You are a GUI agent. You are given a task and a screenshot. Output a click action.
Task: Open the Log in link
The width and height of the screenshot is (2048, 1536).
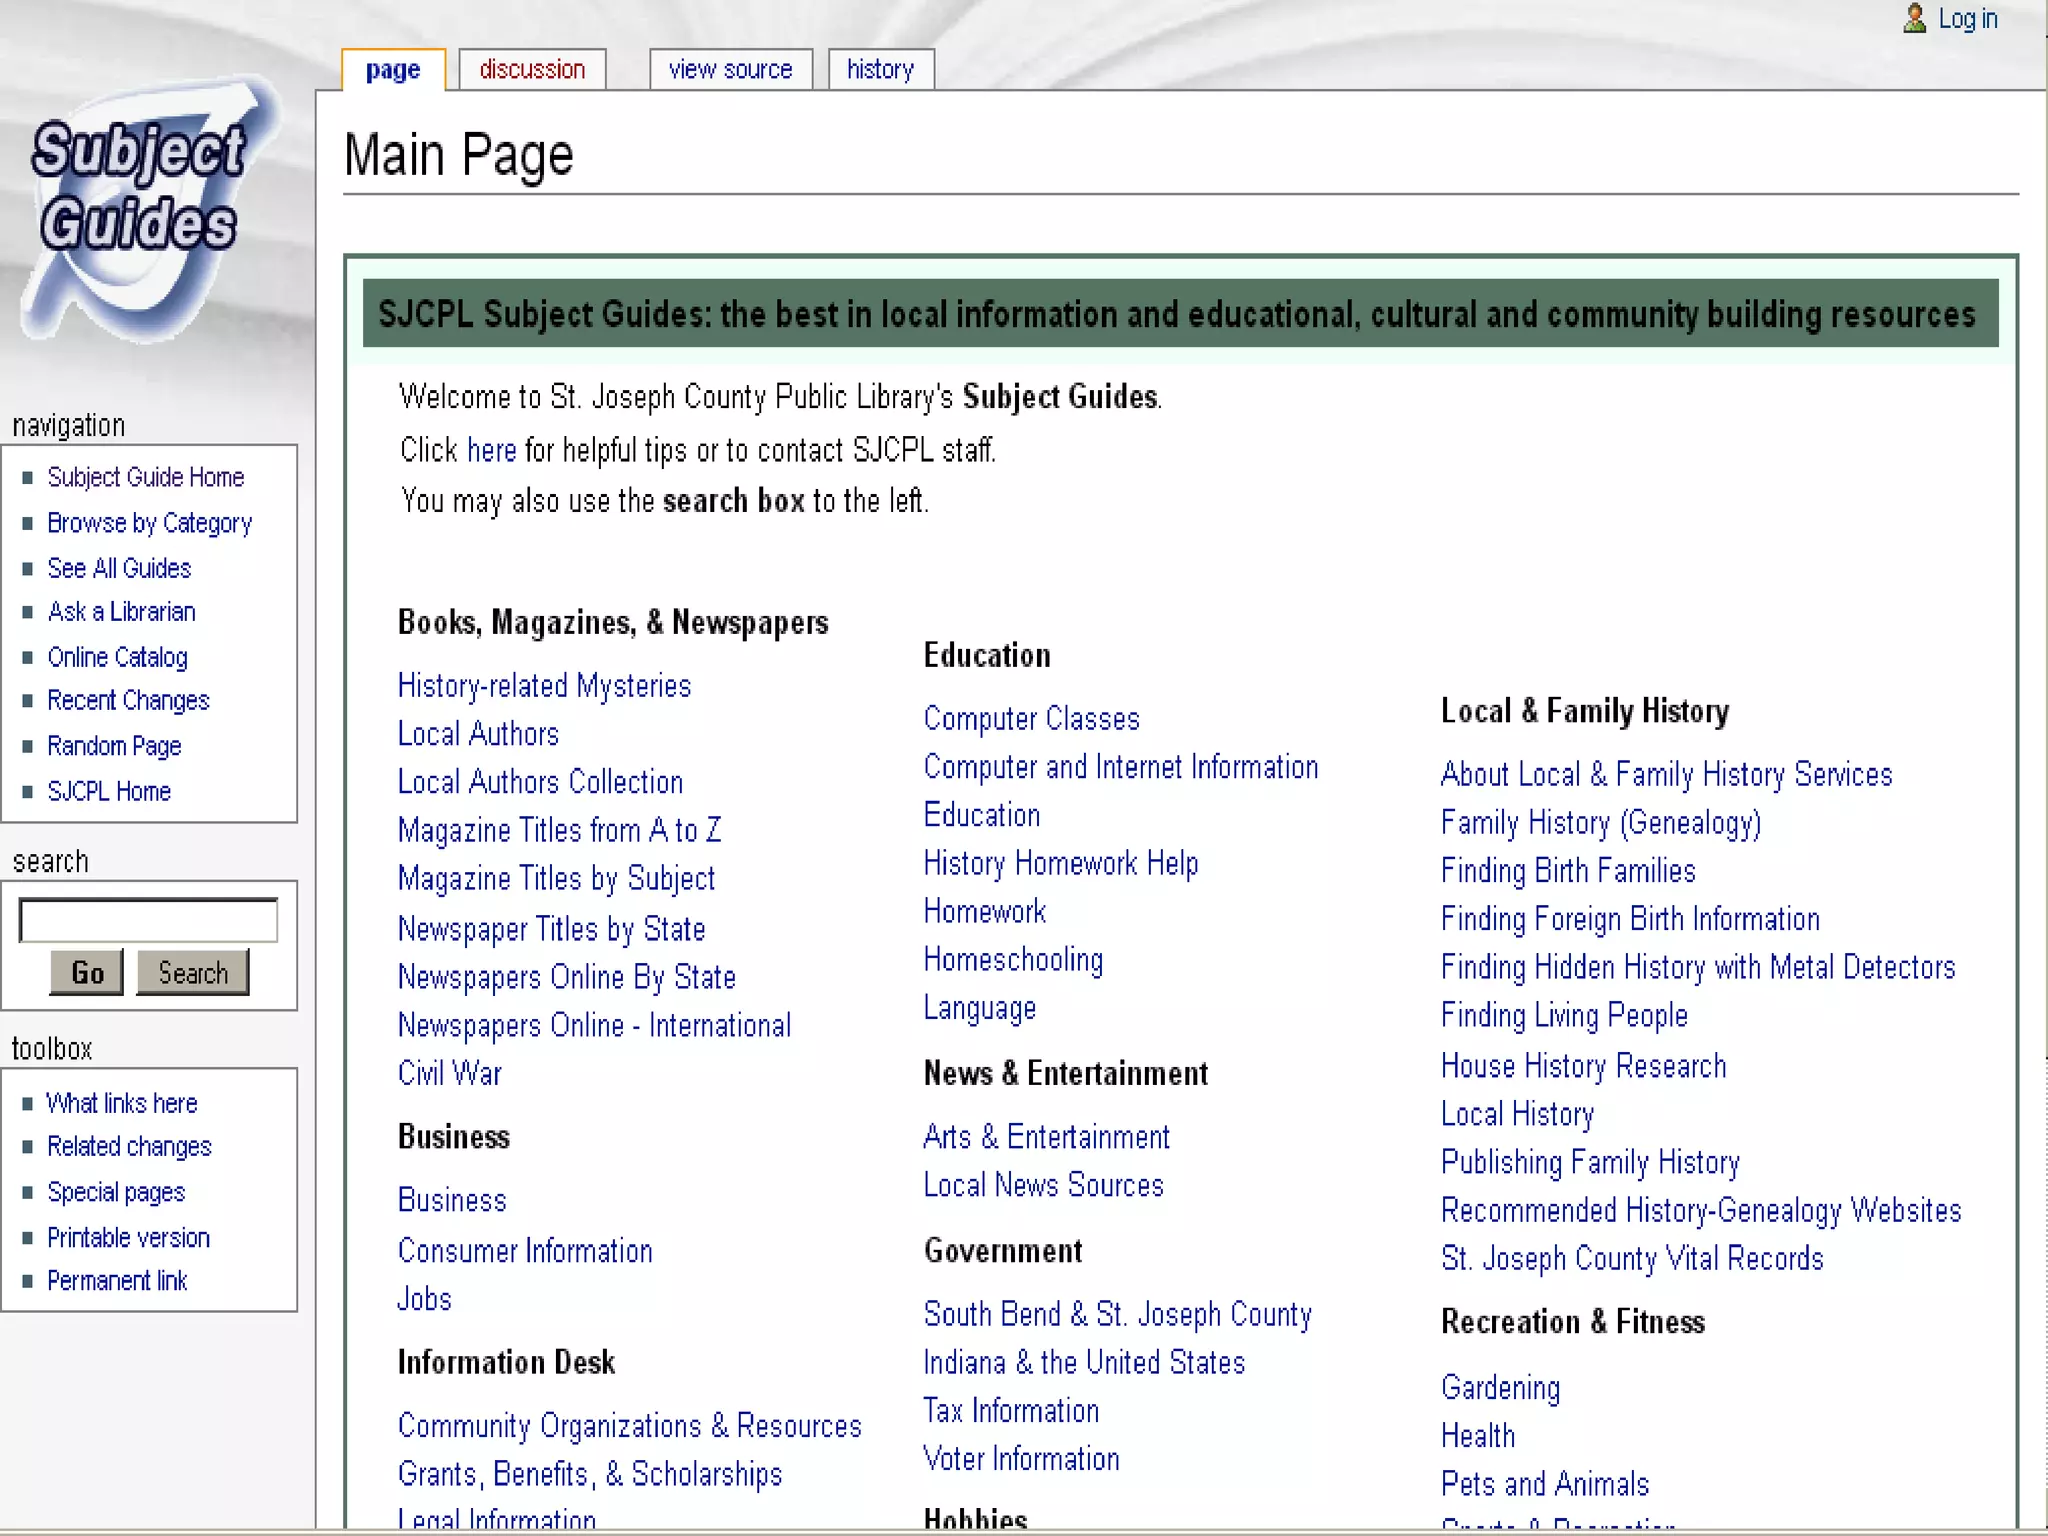(x=1967, y=19)
